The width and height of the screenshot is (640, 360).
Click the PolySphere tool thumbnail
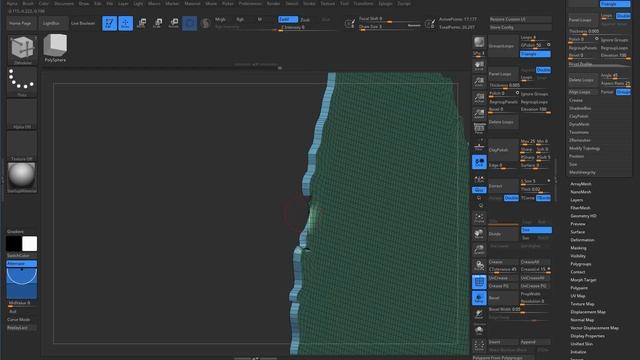[55, 48]
